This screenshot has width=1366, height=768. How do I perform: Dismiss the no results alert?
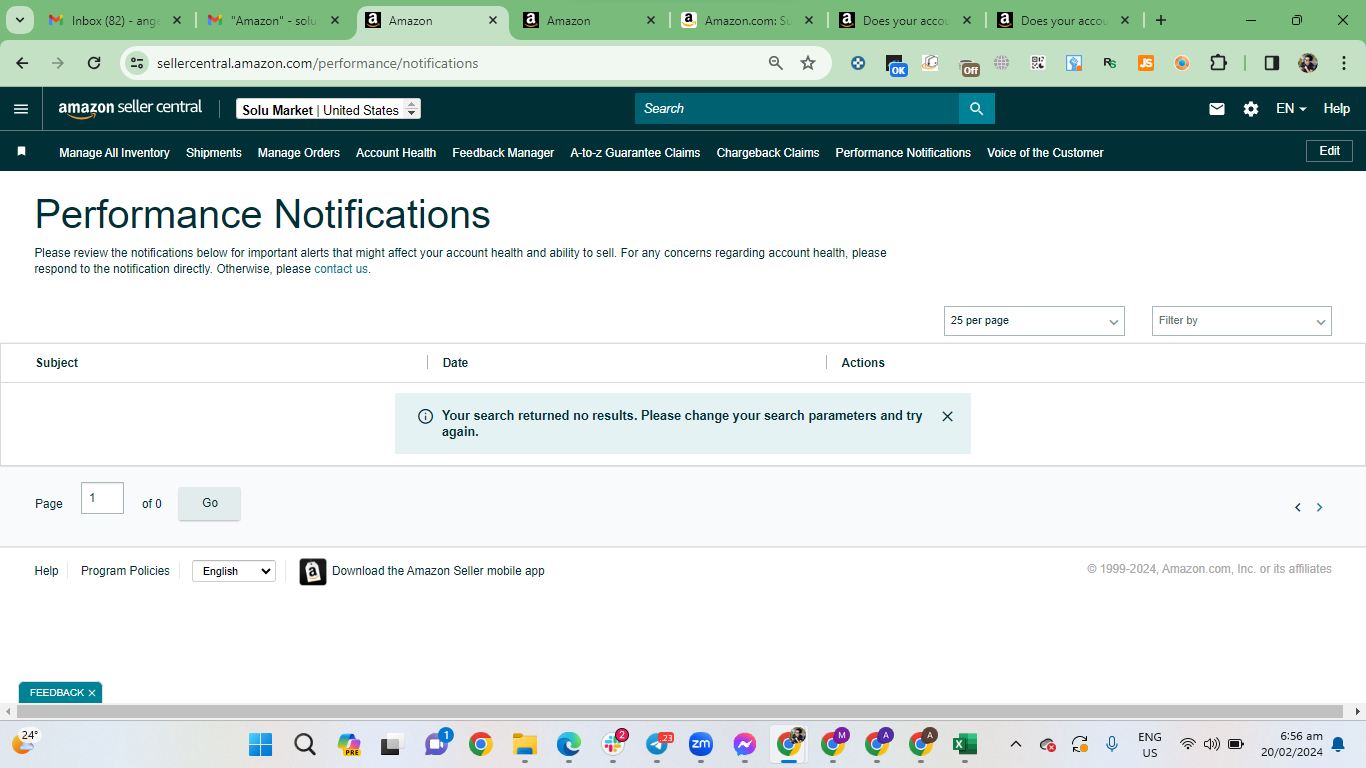[948, 416]
